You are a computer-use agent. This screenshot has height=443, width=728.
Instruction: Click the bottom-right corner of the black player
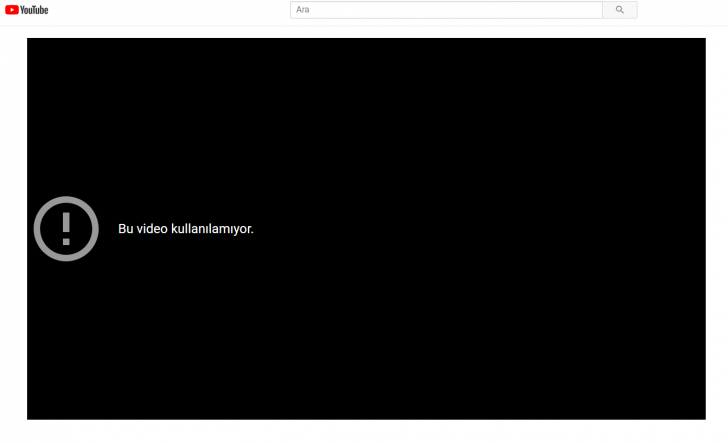coord(700,414)
